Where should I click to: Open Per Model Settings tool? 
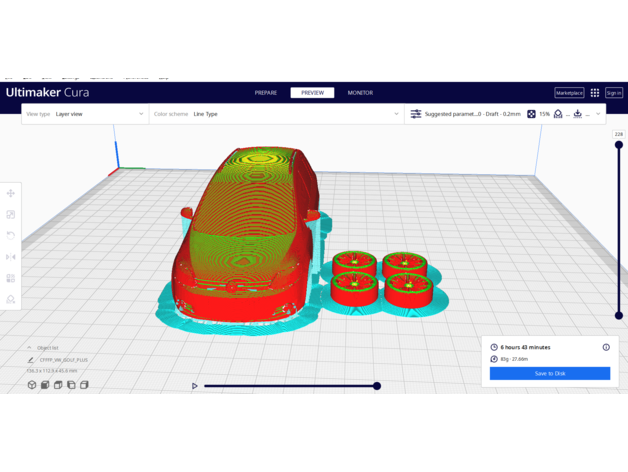[x=11, y=278]
